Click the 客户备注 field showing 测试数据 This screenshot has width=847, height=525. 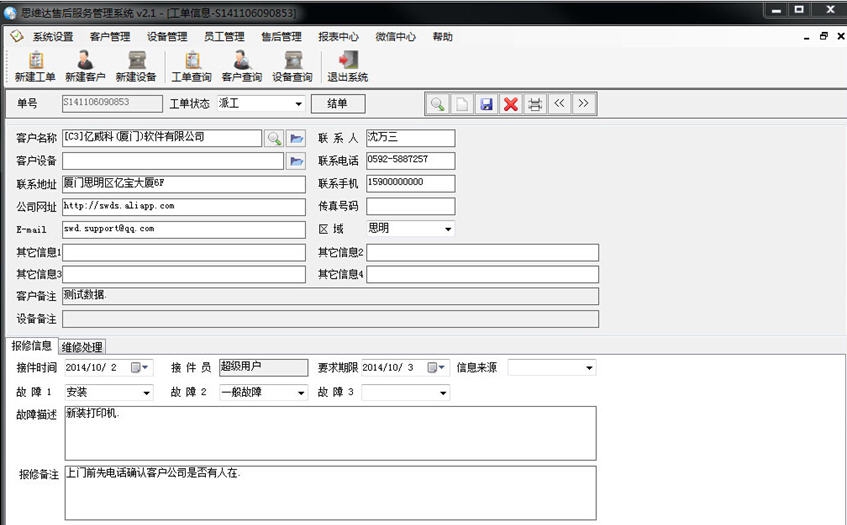(330, 296)
